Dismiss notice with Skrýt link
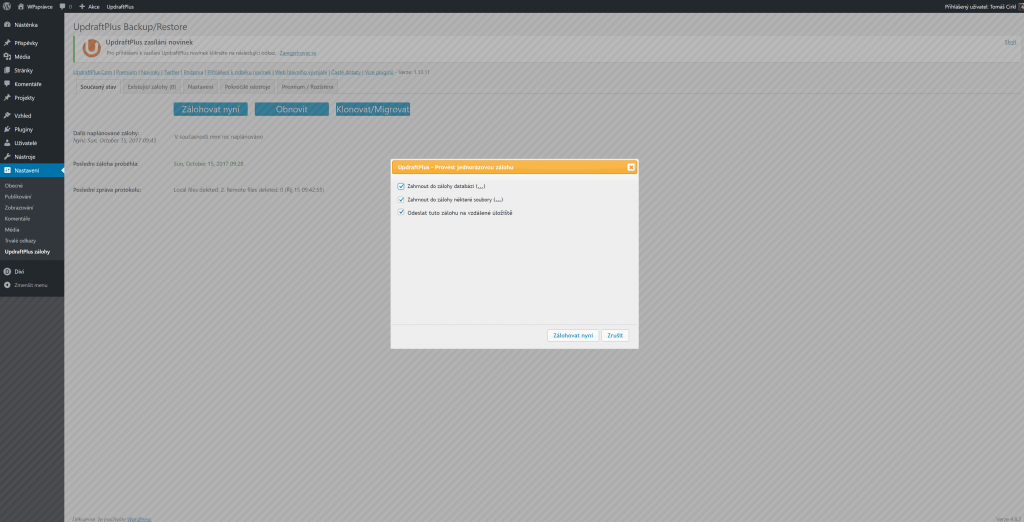This screenshot has height=522, width=1024. point(1010,42)
